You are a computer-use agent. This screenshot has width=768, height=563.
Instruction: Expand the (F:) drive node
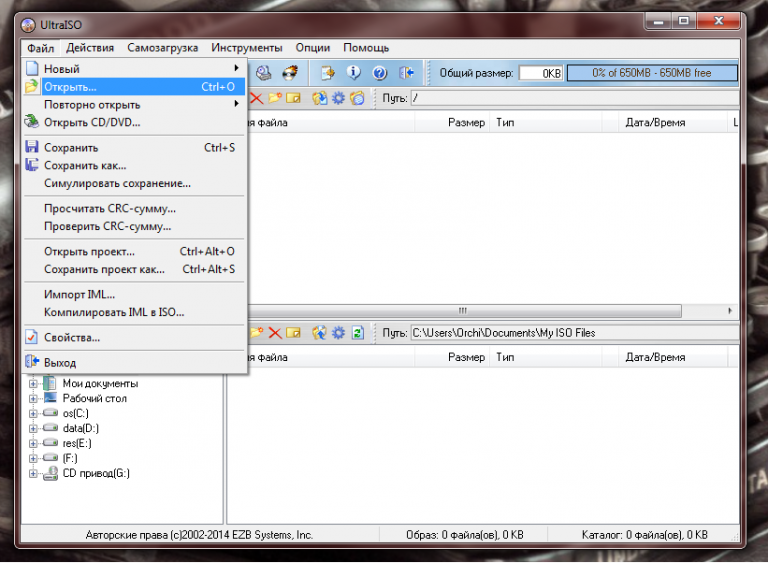pyautogui.click(x=33, y=458)
